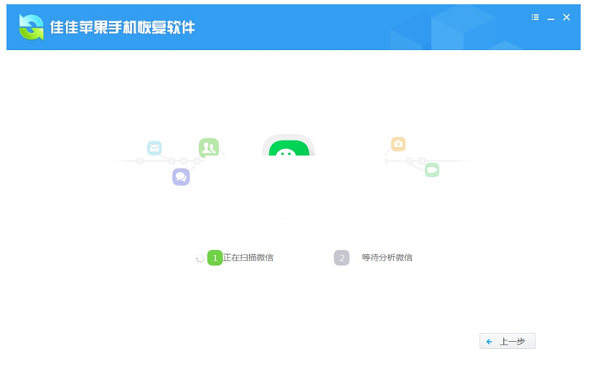This screenshot has height=372, width=600.
Task: Click the purple chat bubbles icon
Action: (x=181, y=177)
